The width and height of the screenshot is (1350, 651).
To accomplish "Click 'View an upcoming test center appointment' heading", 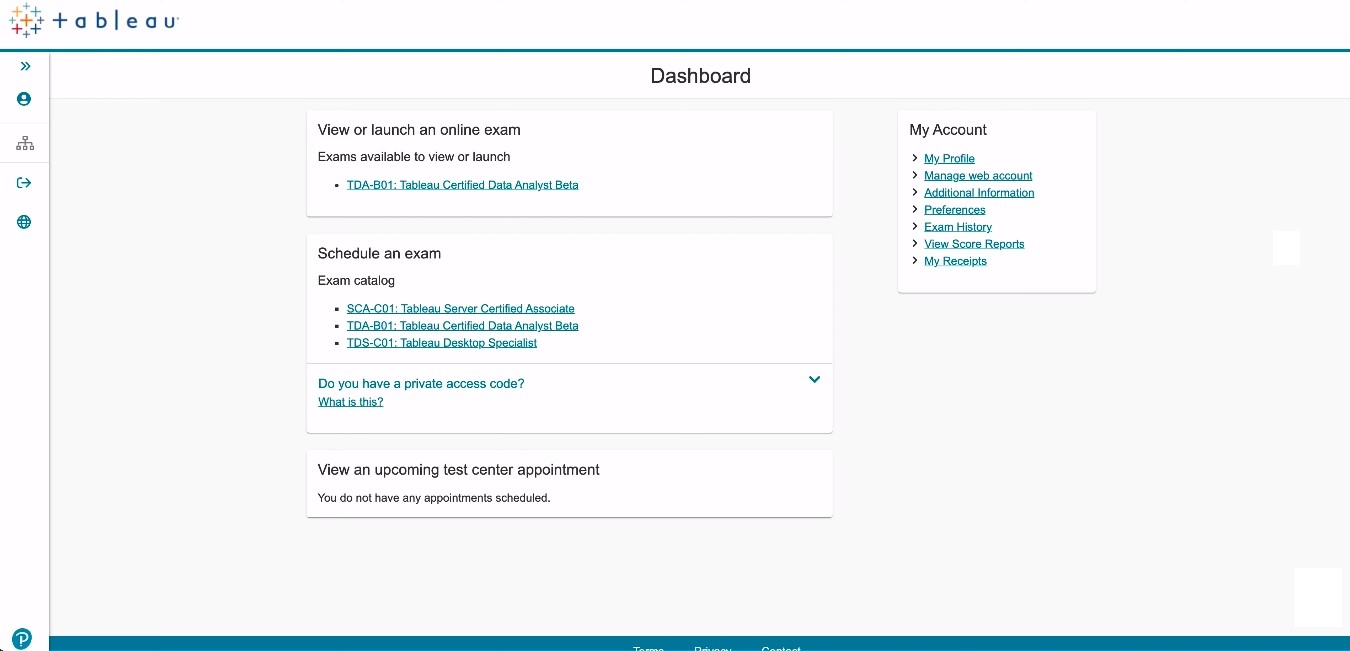I will tap(459, 470).
